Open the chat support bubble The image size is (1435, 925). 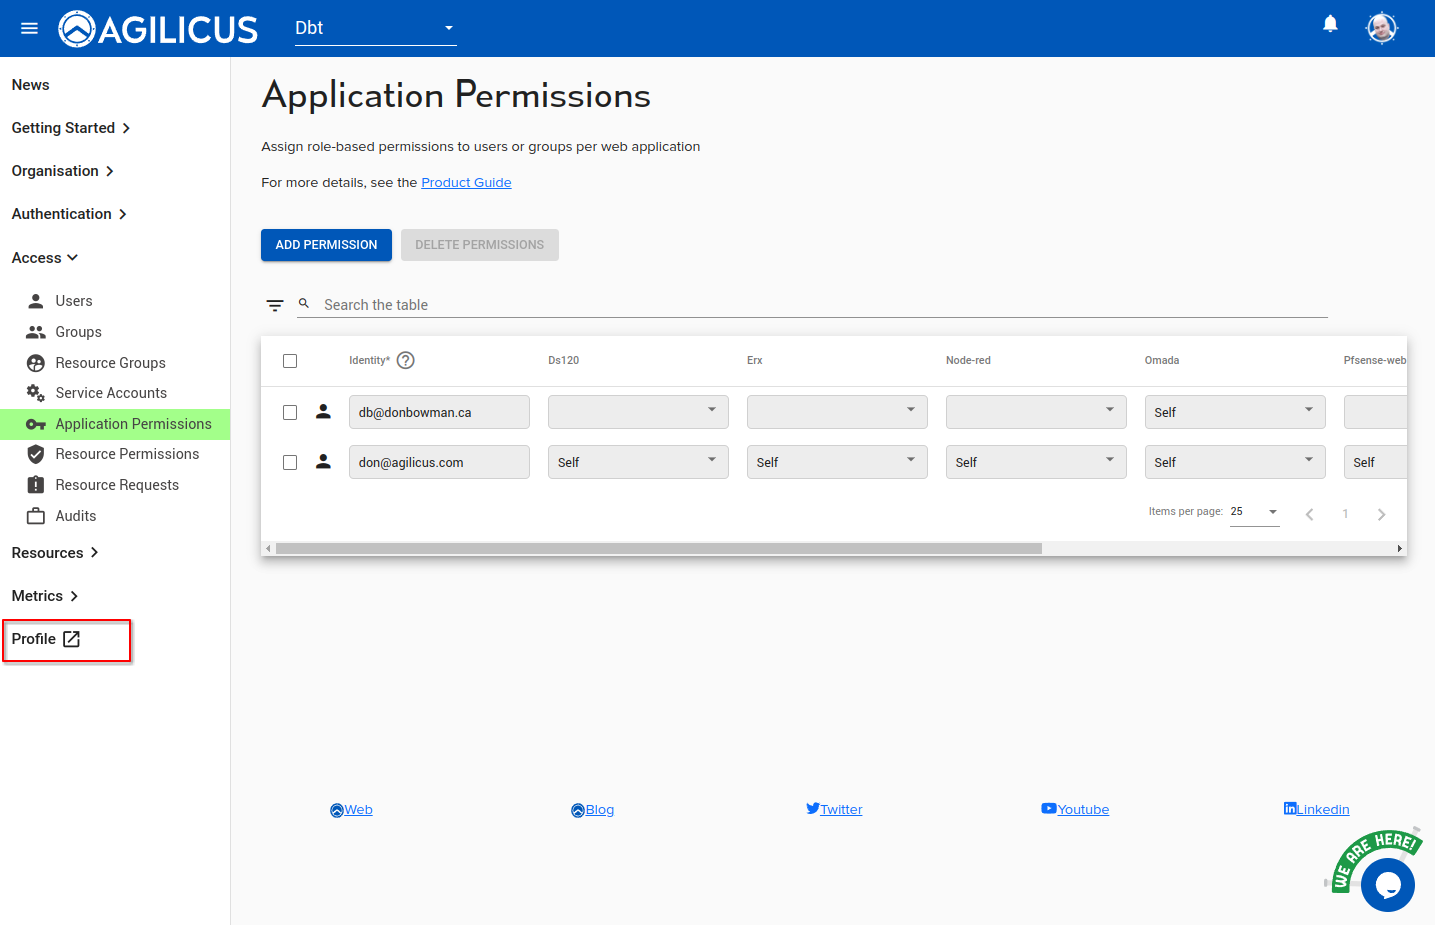coord(1387,884)
